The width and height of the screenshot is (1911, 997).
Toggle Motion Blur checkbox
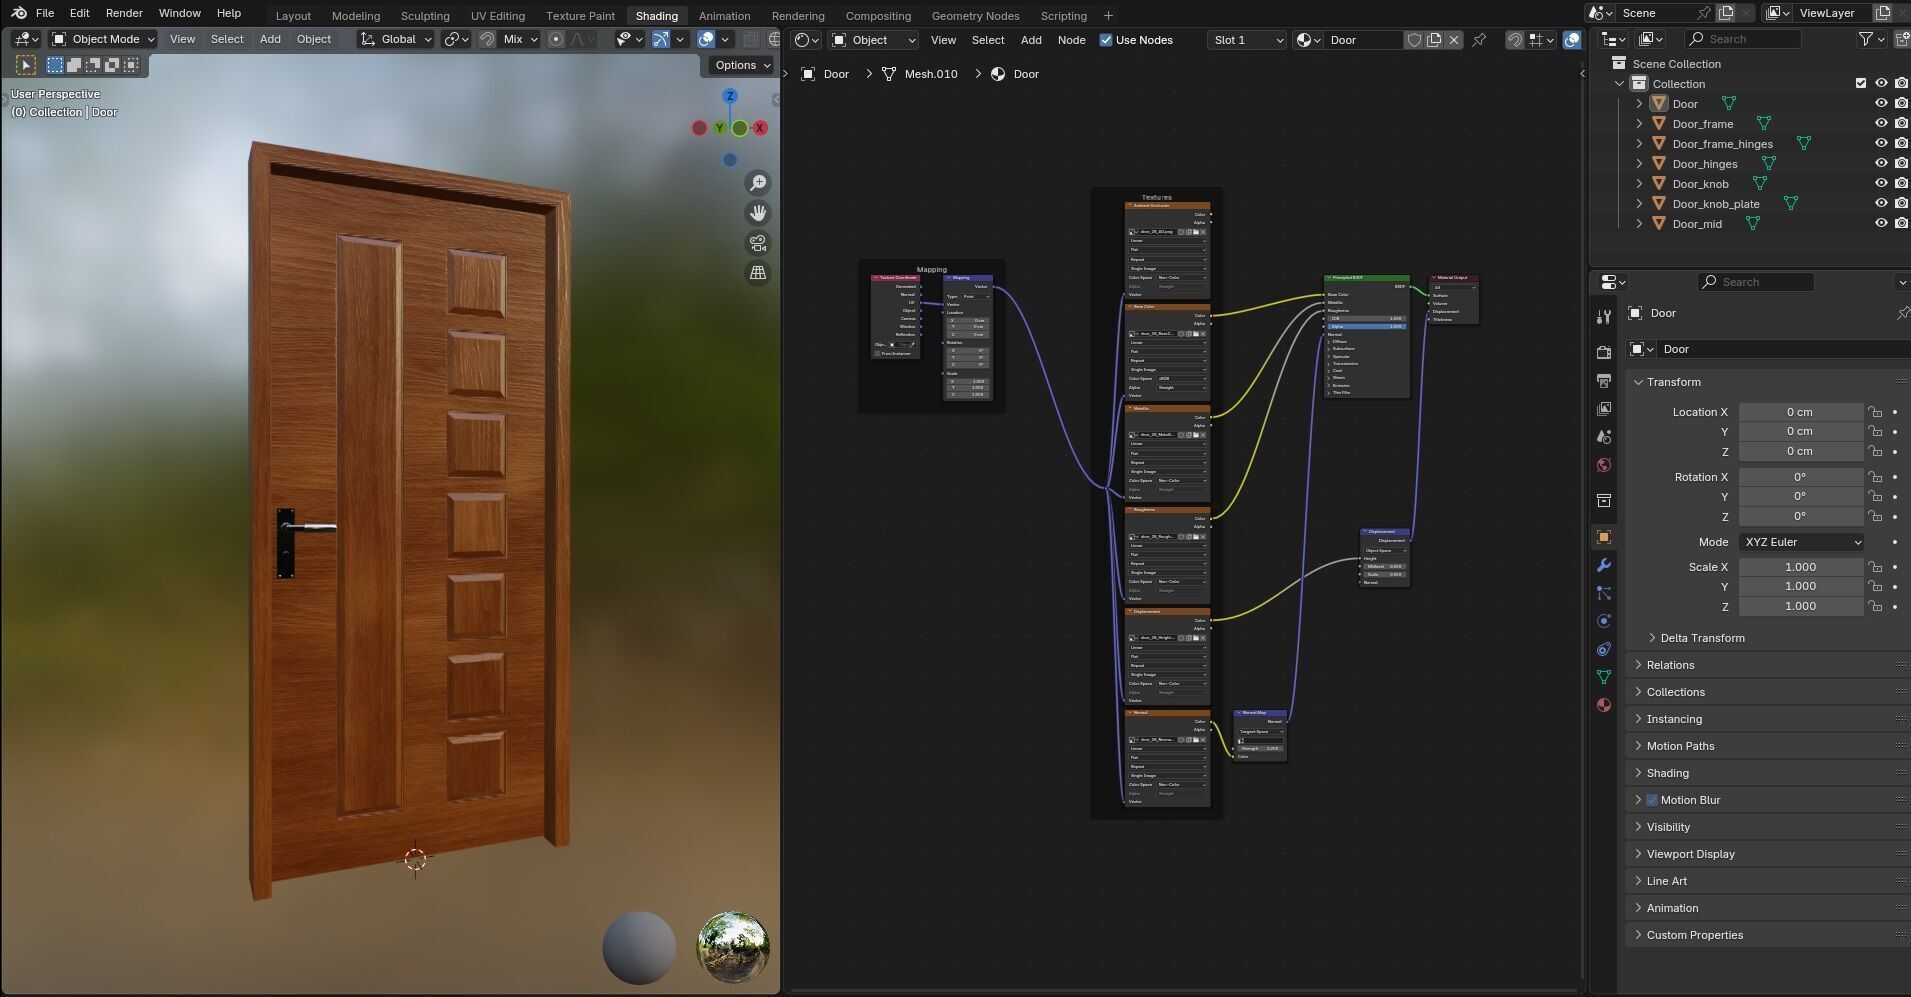[1652, 800]
